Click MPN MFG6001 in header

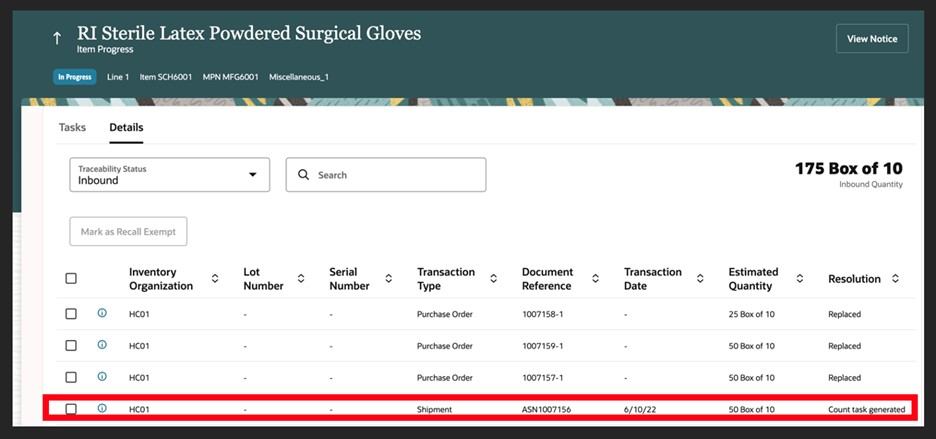[x=230, y=77]
